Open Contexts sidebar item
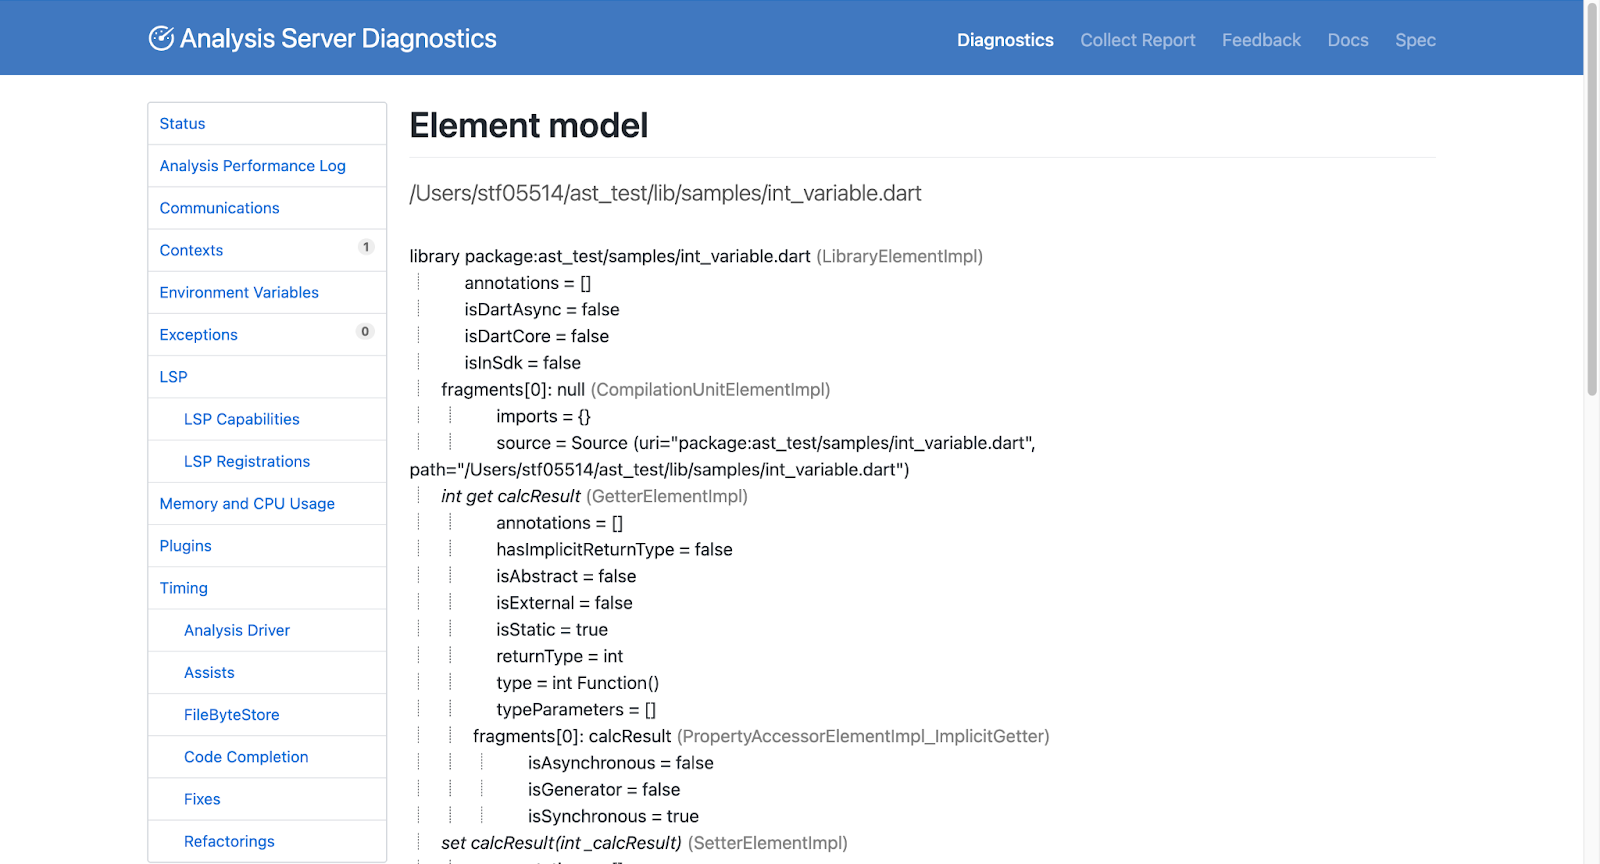The width and height of the screenshot is (1600, 864). (191, 250)
